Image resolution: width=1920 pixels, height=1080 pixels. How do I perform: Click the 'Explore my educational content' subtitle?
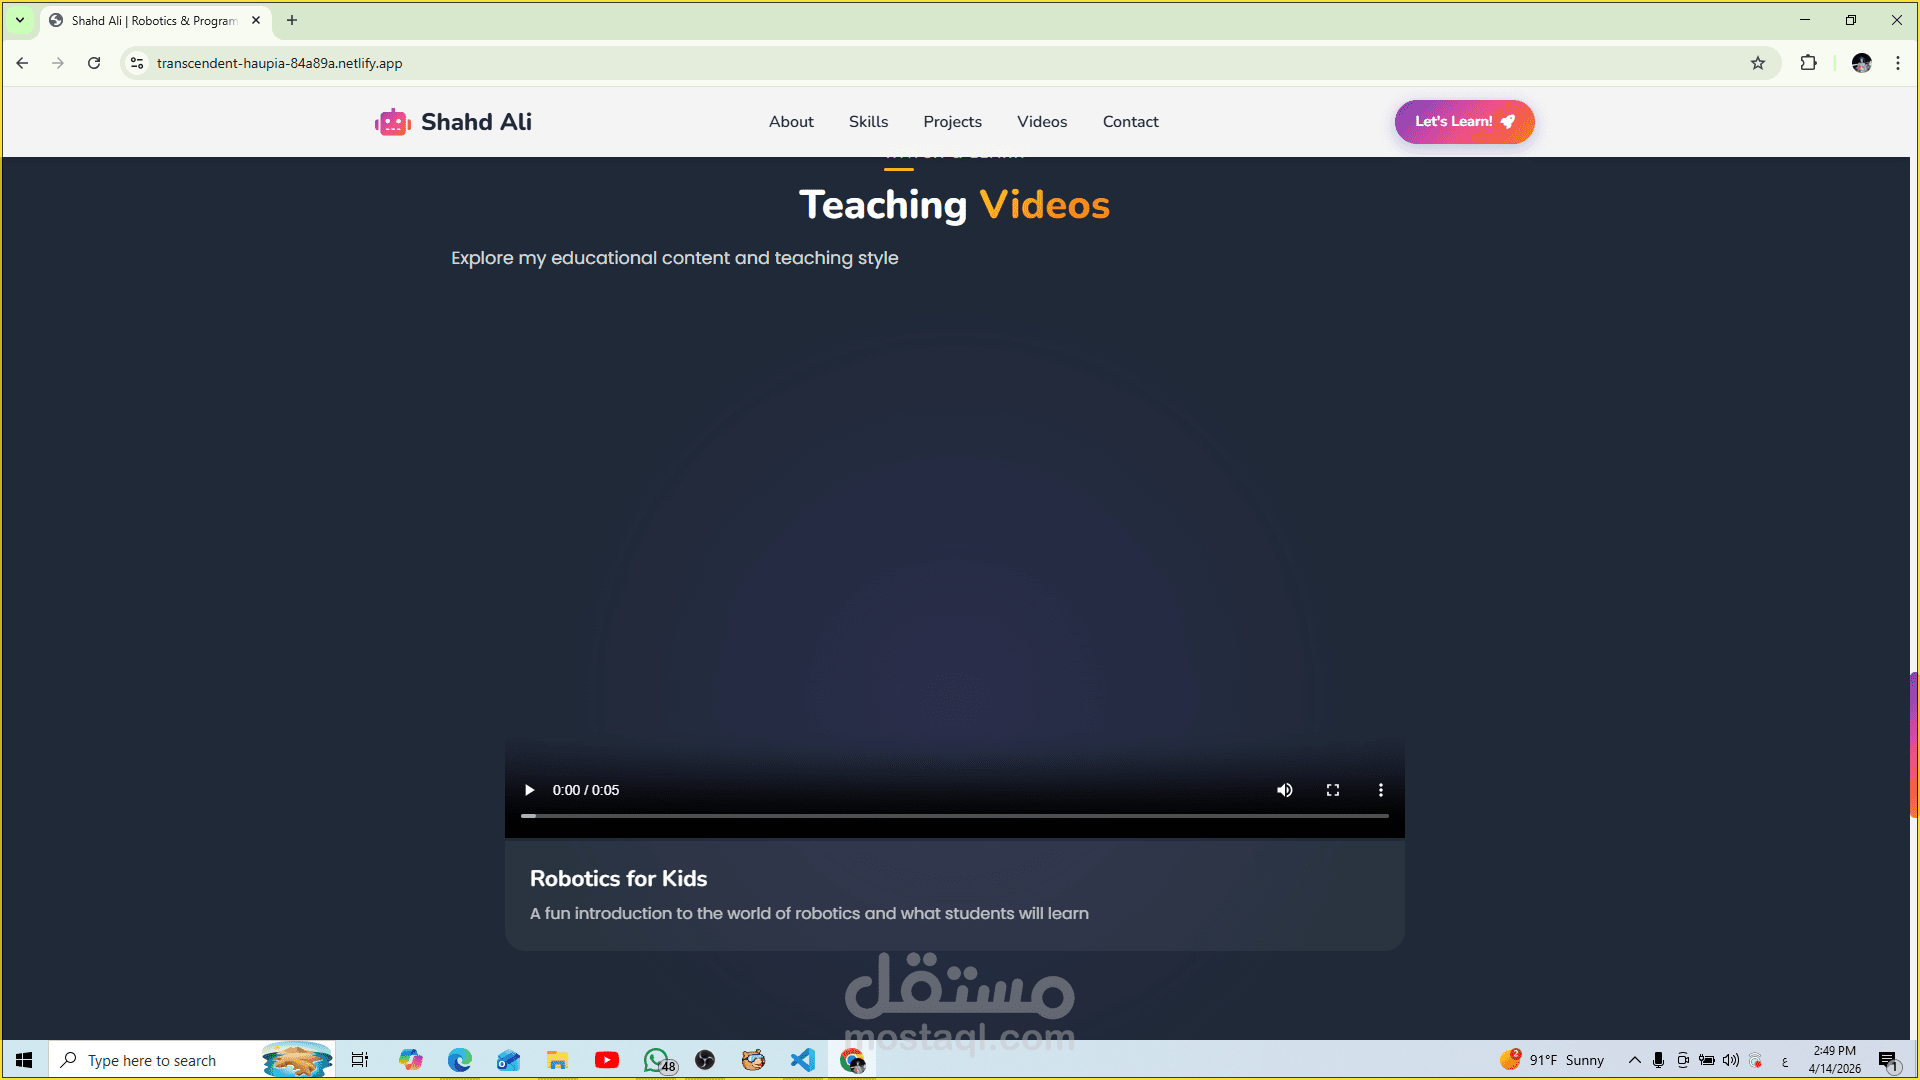click(x=674, y=258)
